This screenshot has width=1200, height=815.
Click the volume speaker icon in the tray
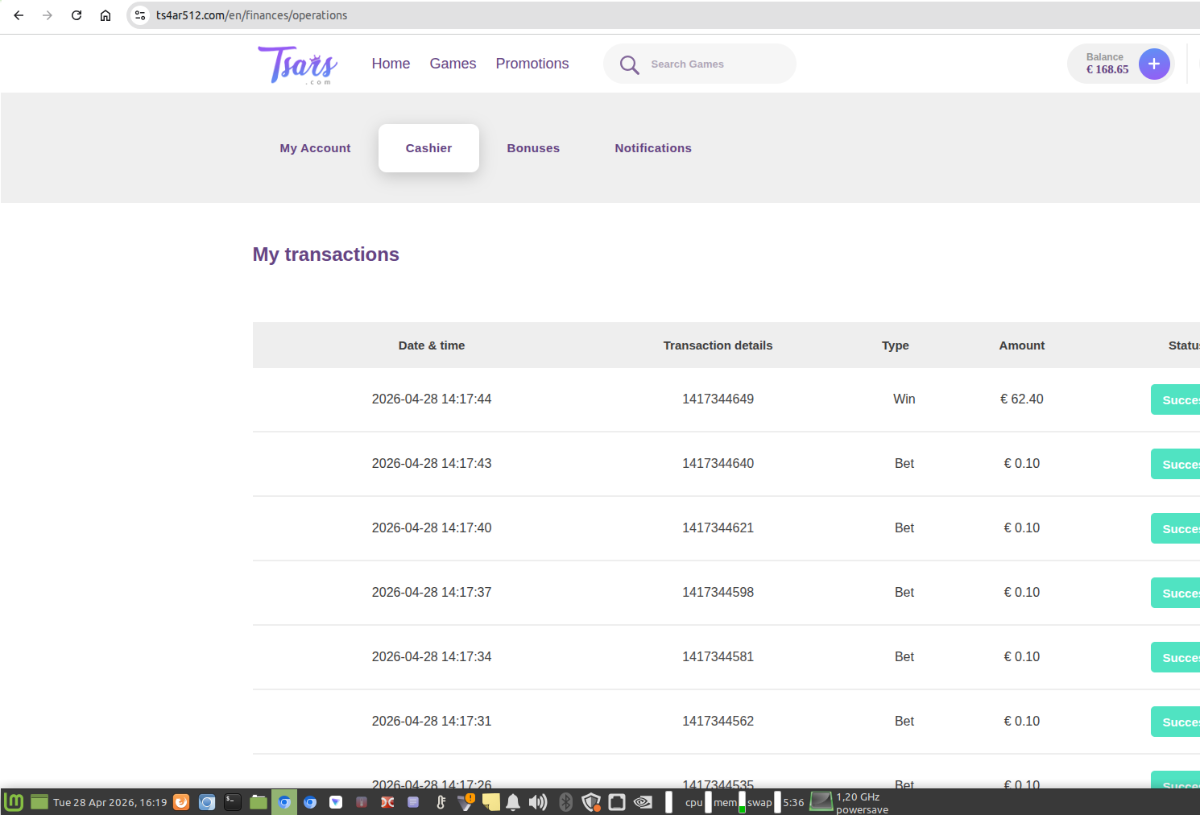[x=538, y=801]
